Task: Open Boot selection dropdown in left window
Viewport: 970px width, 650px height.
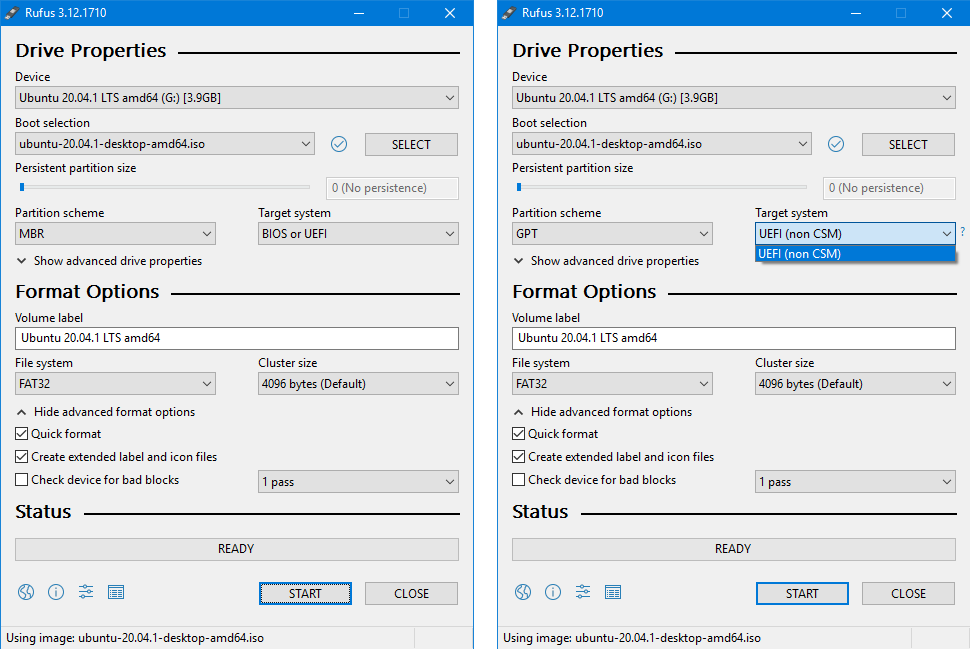Action: pyautogui.click(x=165, y=143)
